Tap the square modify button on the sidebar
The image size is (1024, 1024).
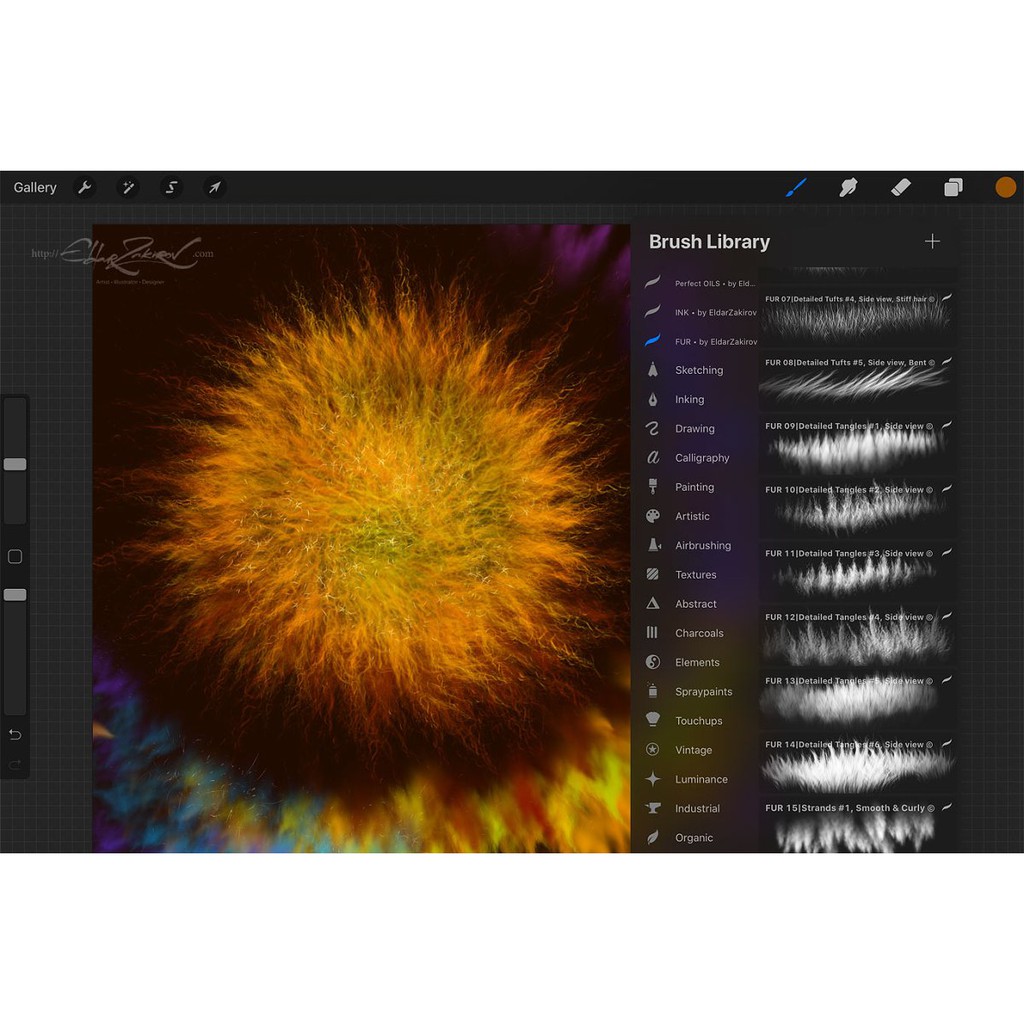[14, 556]
